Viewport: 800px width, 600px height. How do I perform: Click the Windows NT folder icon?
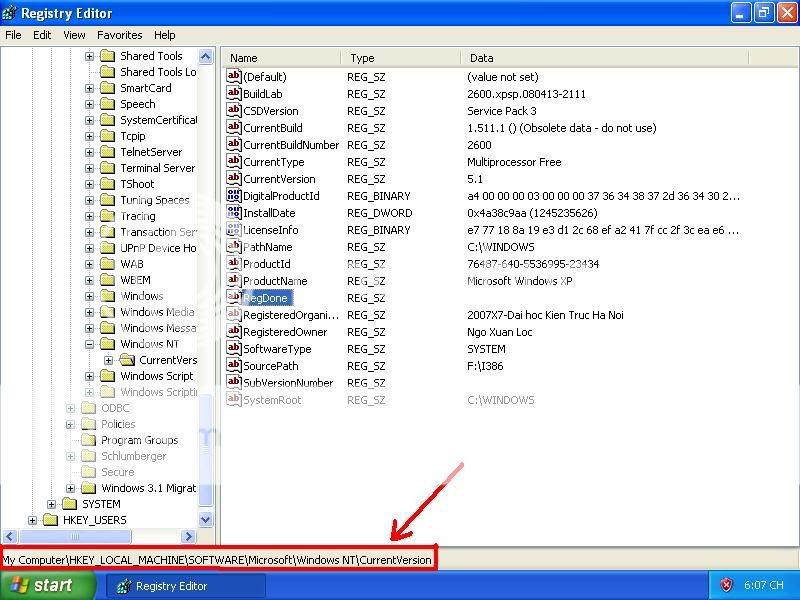click(108, 344)
